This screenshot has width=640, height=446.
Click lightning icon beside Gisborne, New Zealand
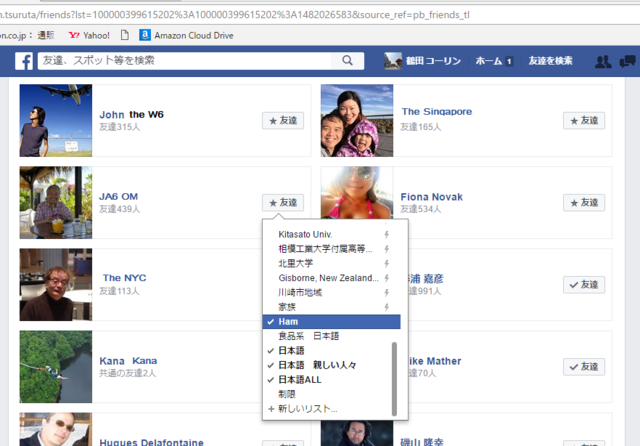tap(386, 278)
